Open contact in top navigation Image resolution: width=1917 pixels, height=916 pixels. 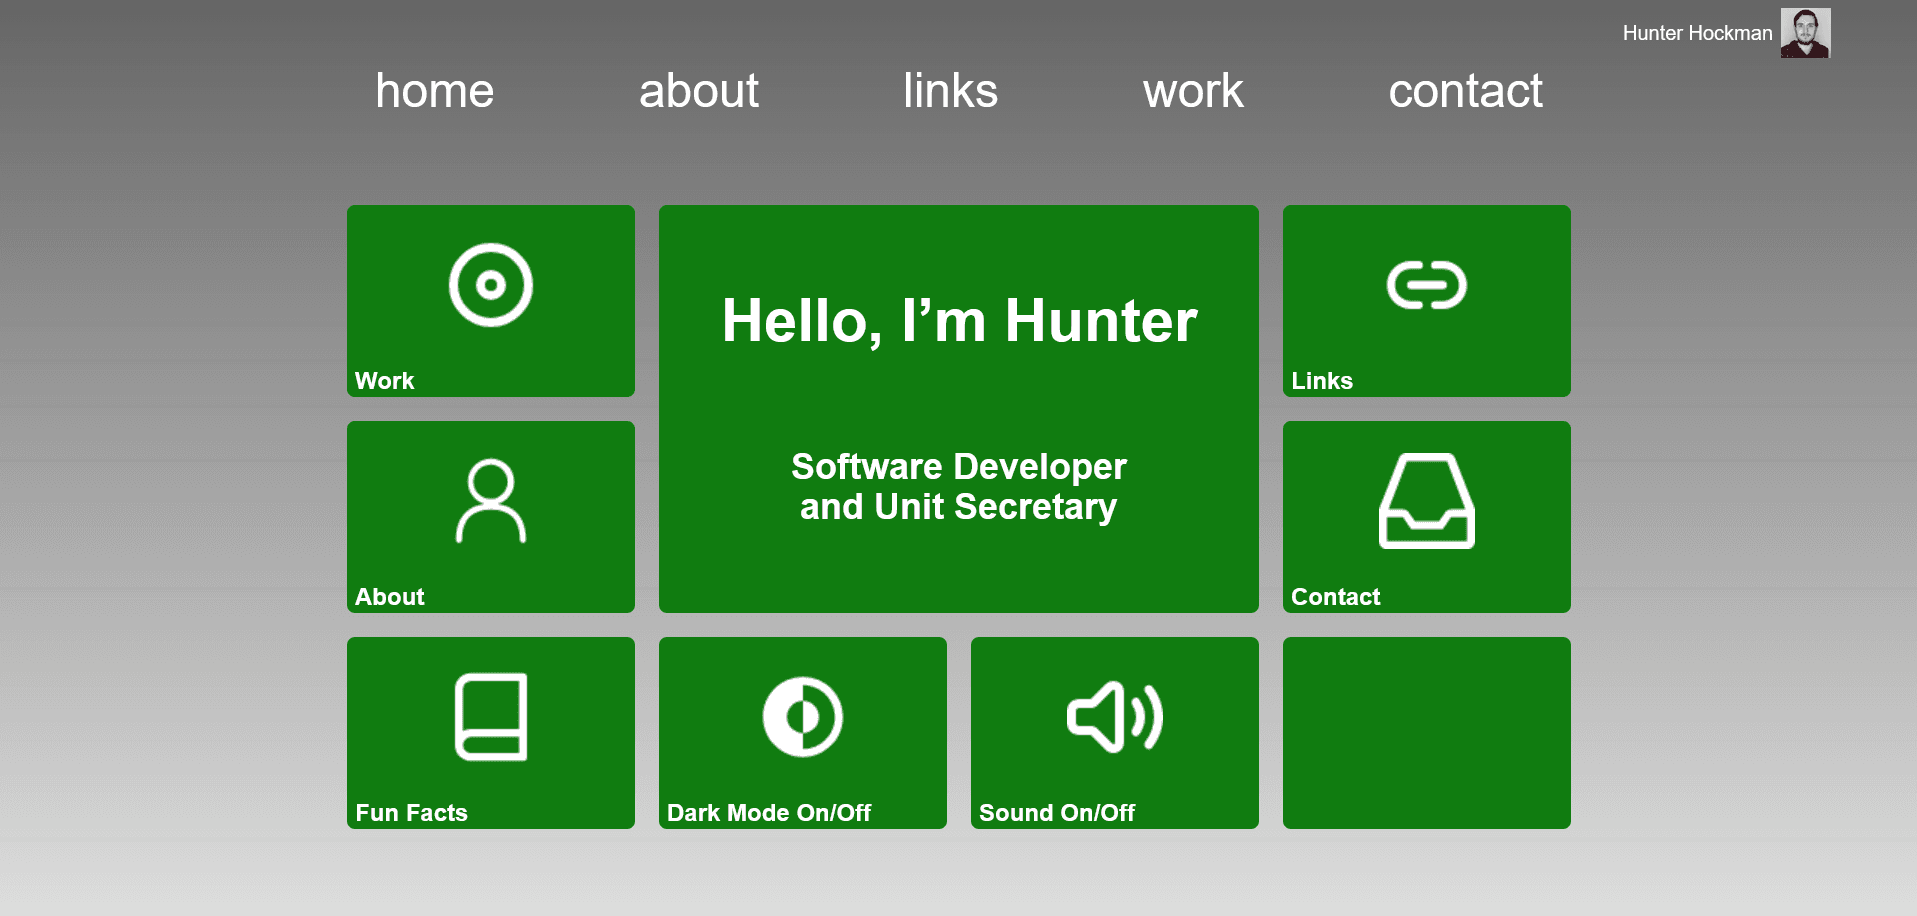(x=1465, y=91)
